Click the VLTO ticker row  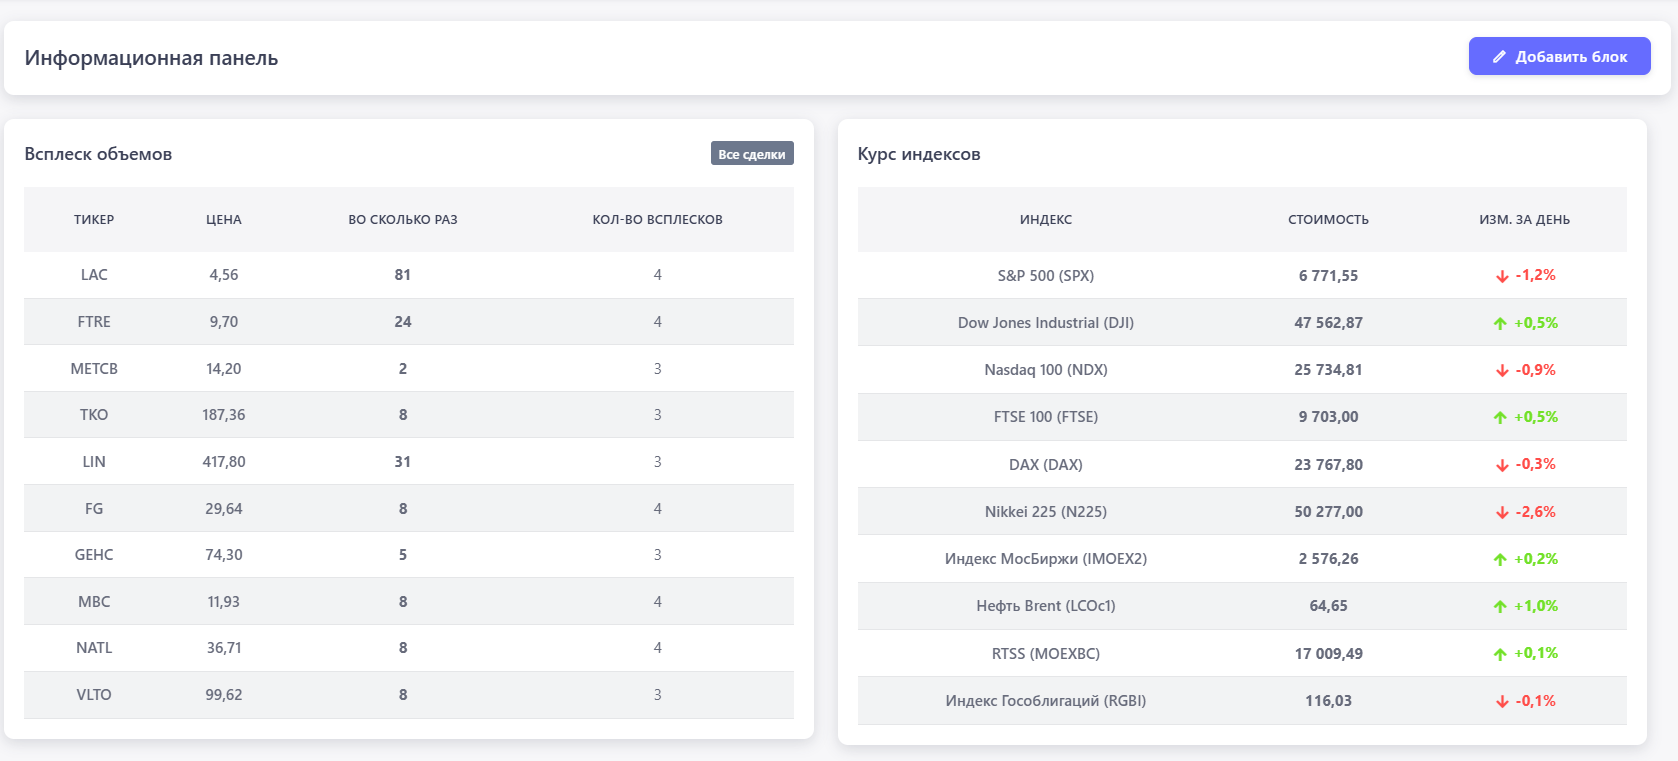(x=94, y=695)
